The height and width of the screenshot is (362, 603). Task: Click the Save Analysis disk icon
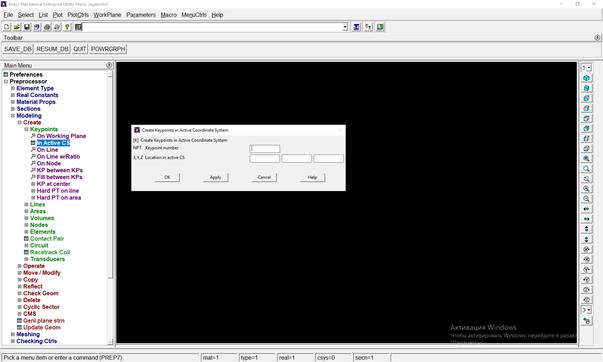coord(27,27)
